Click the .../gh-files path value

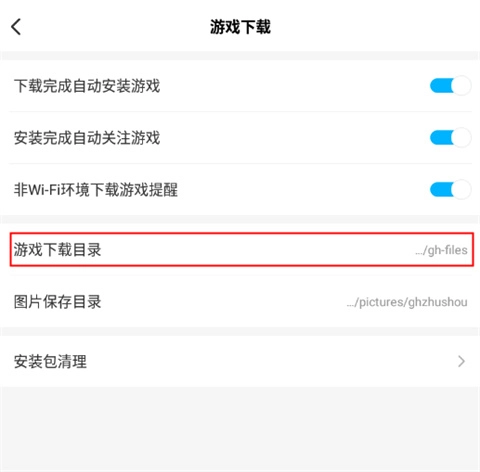tap(441, 250)
